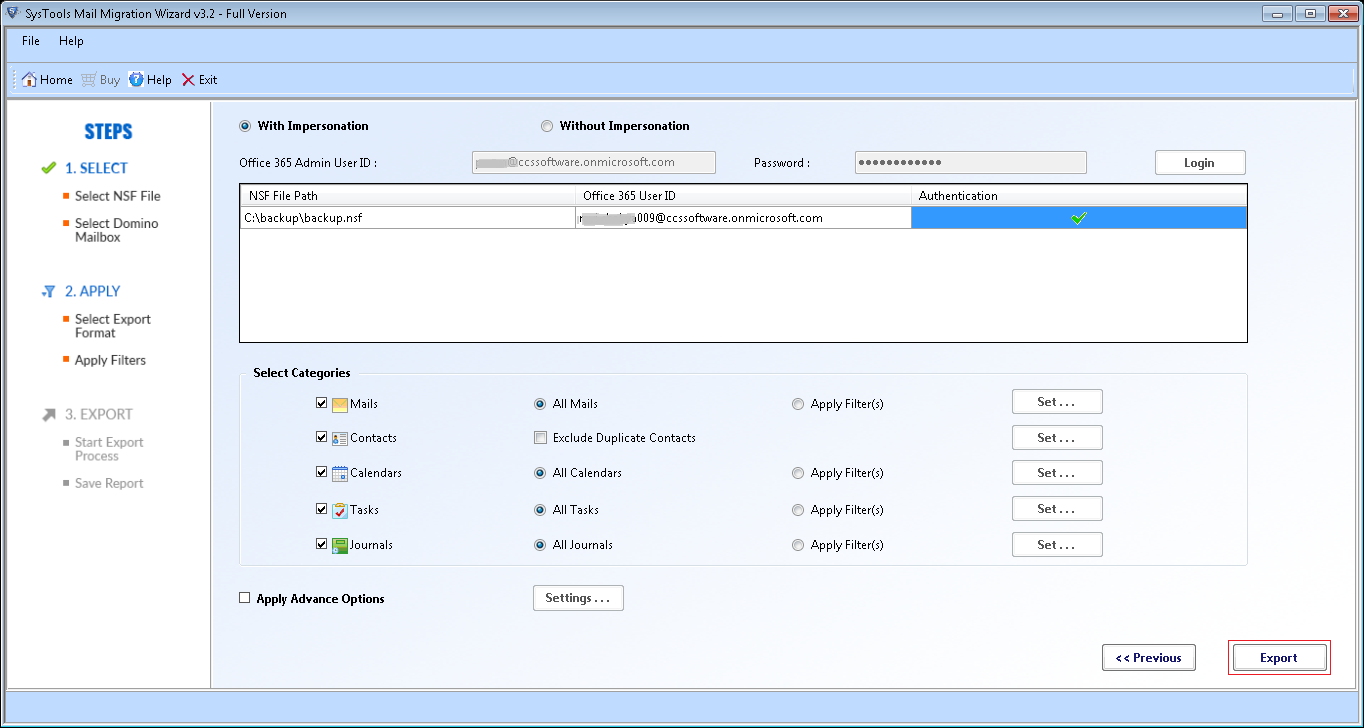The image size is (1364, 728).
Task: Click the Export button
Action: pos(1279,658)
